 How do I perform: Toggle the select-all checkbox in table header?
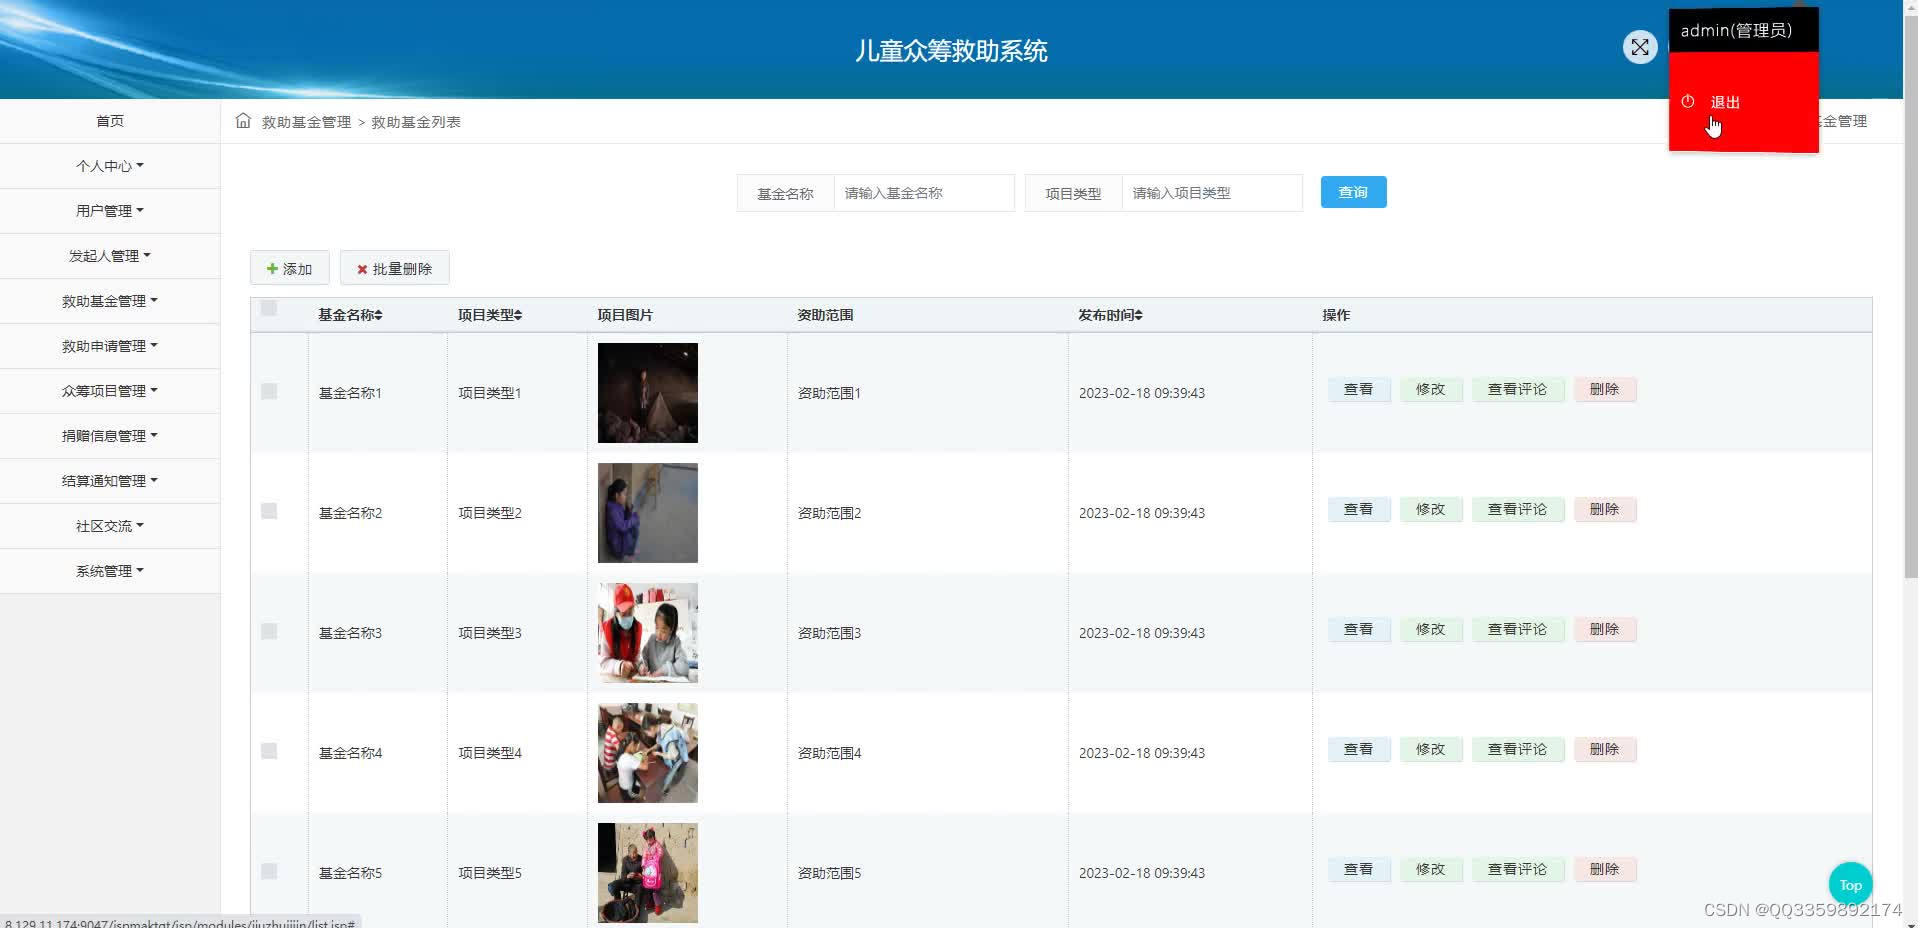tap(269, 308)
